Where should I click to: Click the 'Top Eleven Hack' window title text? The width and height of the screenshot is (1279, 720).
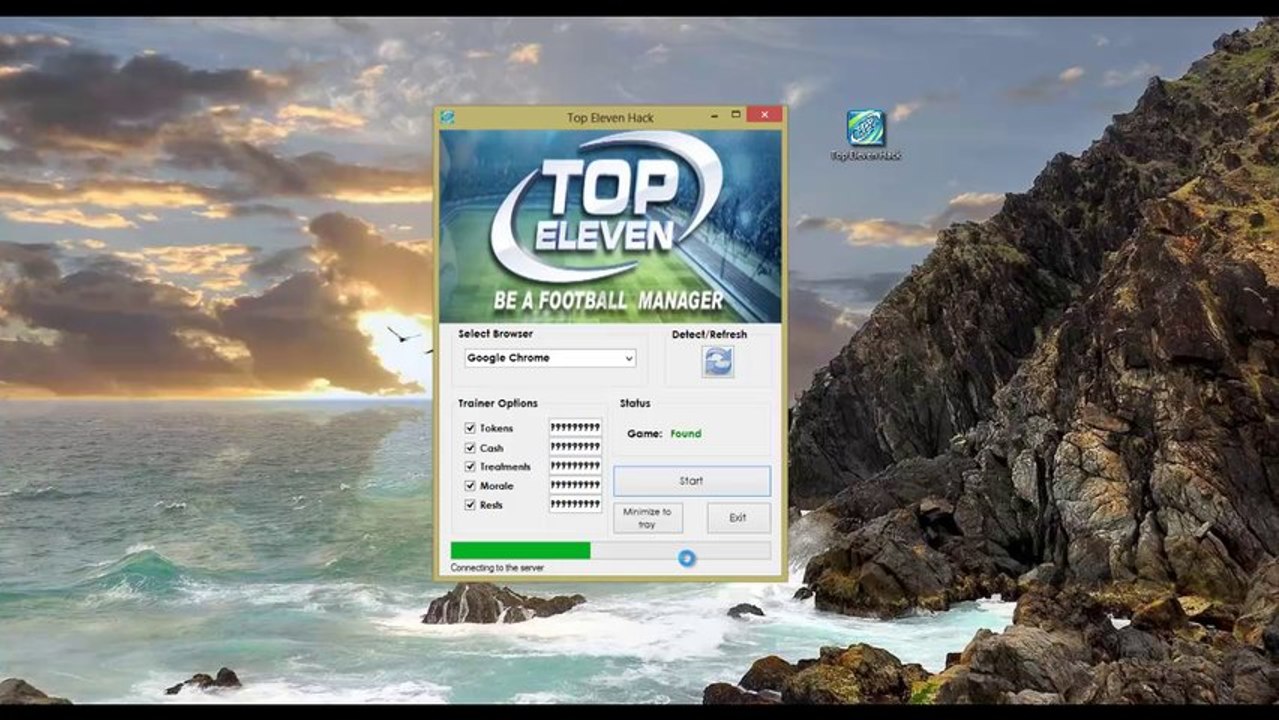pyautogui.click(x=610, y=118)
